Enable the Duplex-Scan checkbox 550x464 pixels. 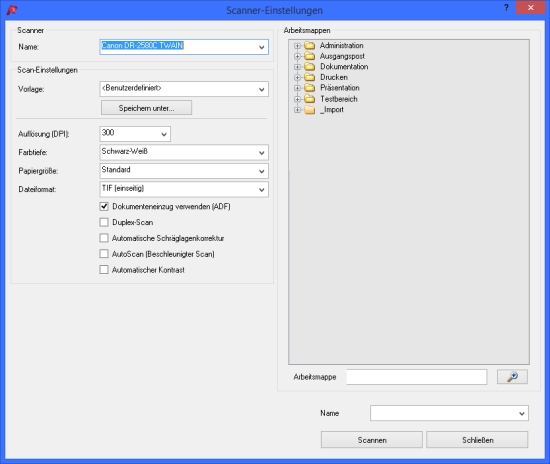[x=104, y=222]
